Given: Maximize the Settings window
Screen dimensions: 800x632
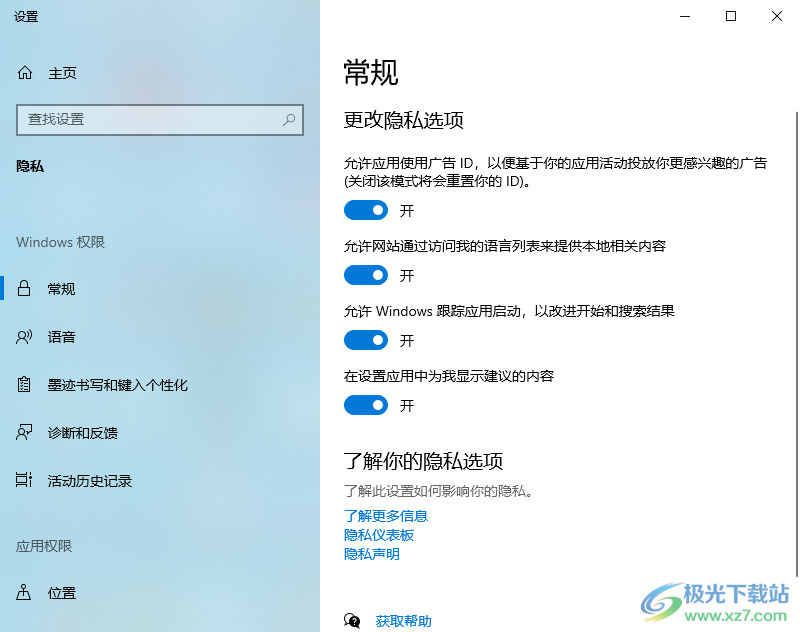Looking at the screenshot, I should point(731,16).
